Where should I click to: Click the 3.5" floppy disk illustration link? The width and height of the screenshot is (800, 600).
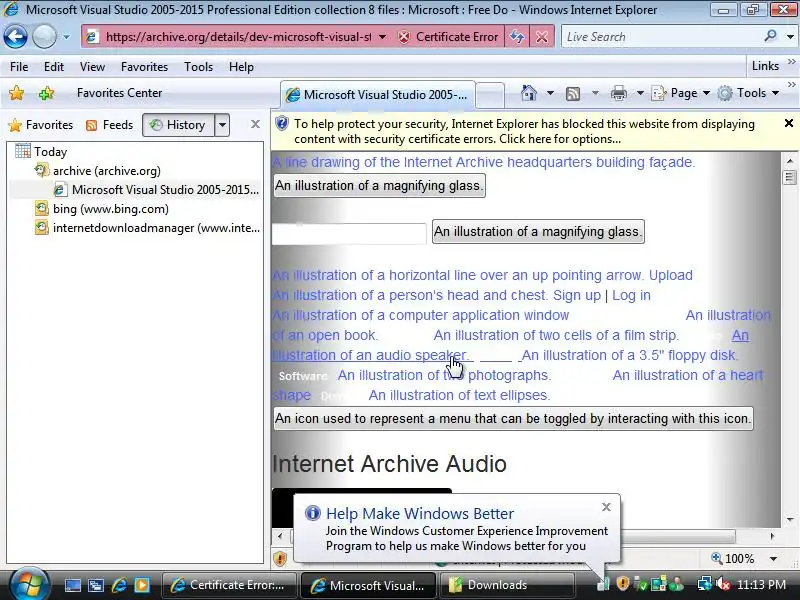(630, 355)
